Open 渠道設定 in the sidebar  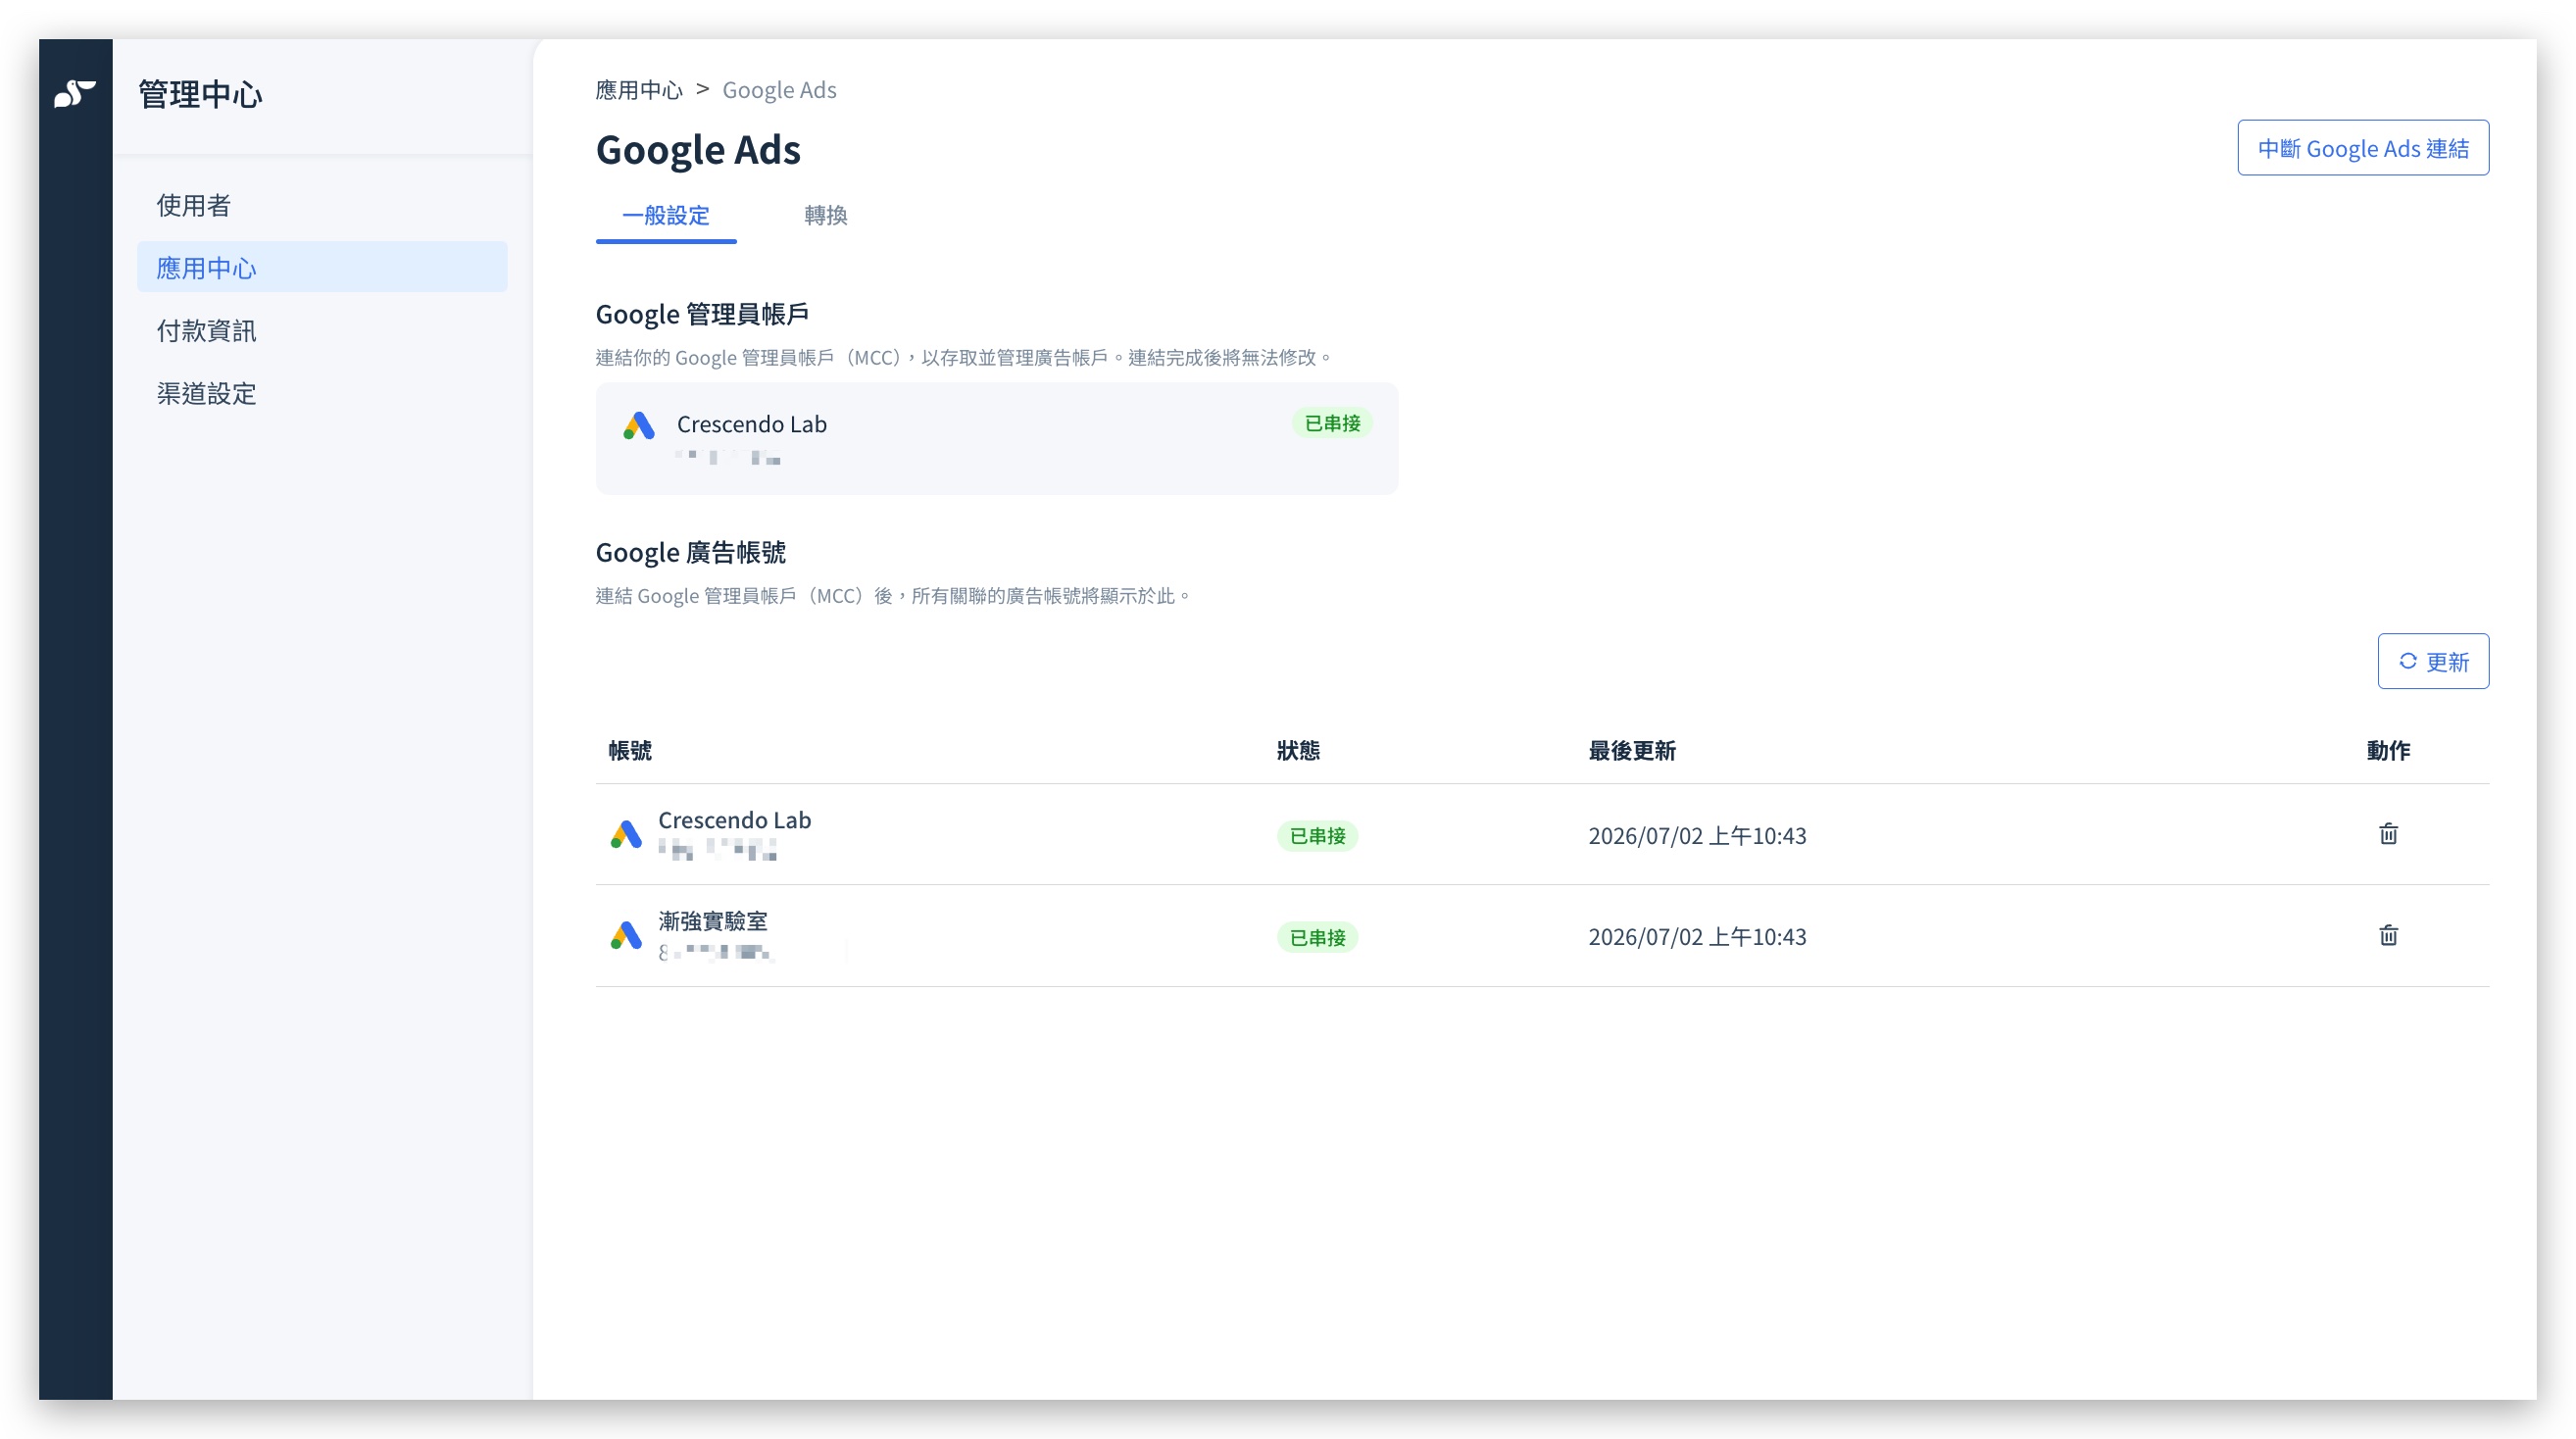coord(322,393)
